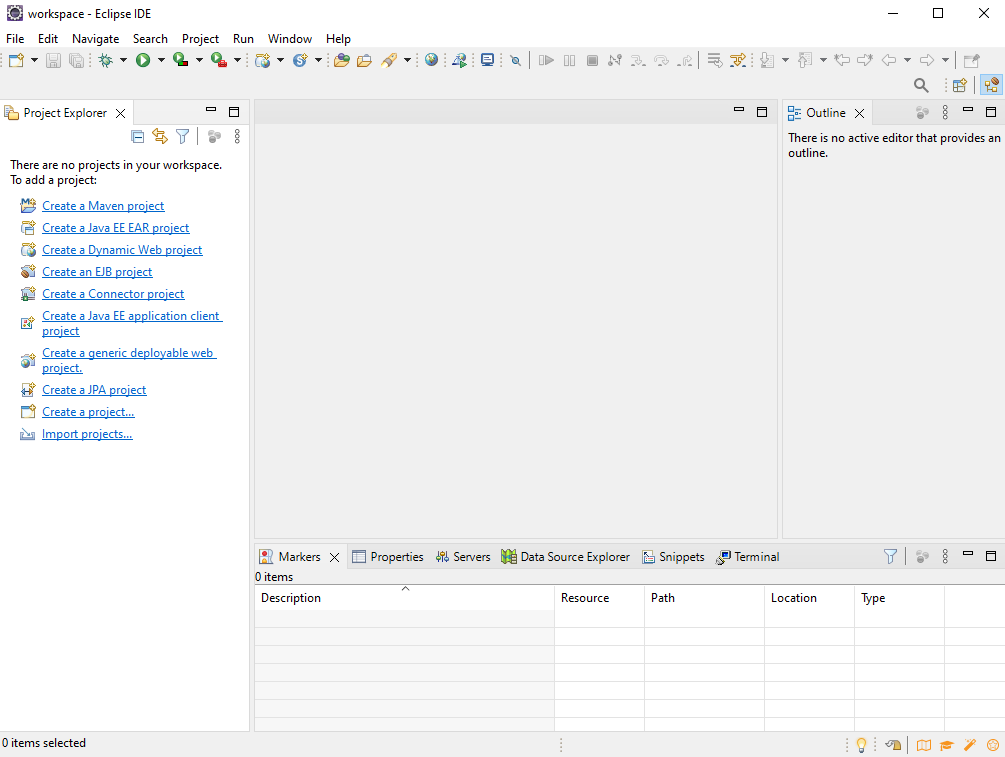Open the Outline View Menu dots
This screenshot has height=757, width=1005.
coord(945,113)
